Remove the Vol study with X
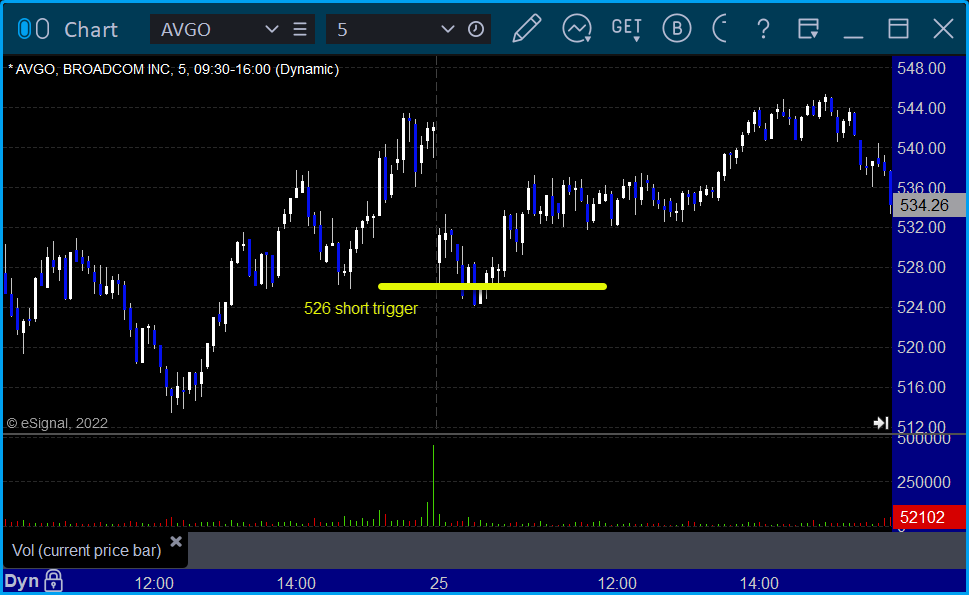The height and width of the screenshot is (595, 969). 176,542
